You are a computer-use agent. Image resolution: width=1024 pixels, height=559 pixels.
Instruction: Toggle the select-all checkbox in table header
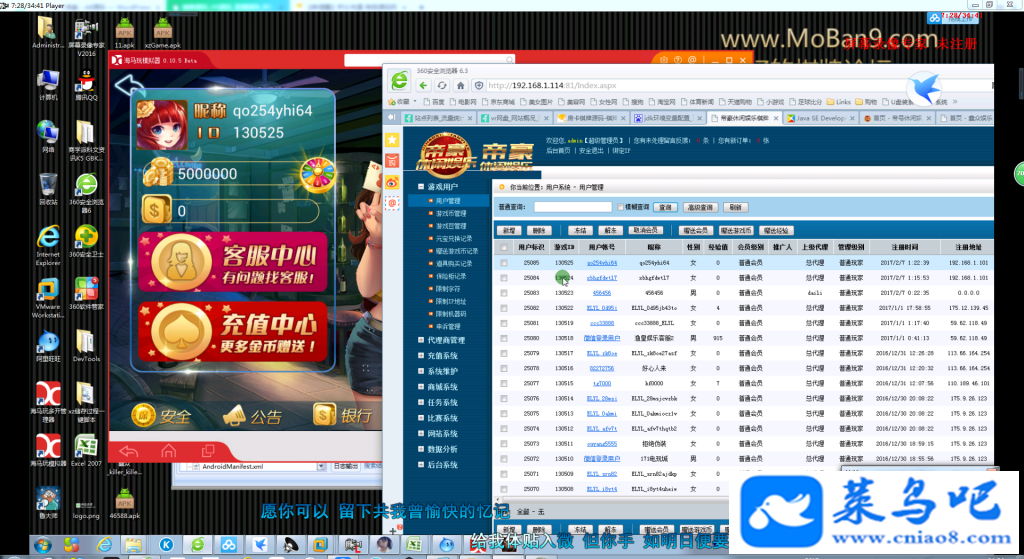click(x=504, y=248)
